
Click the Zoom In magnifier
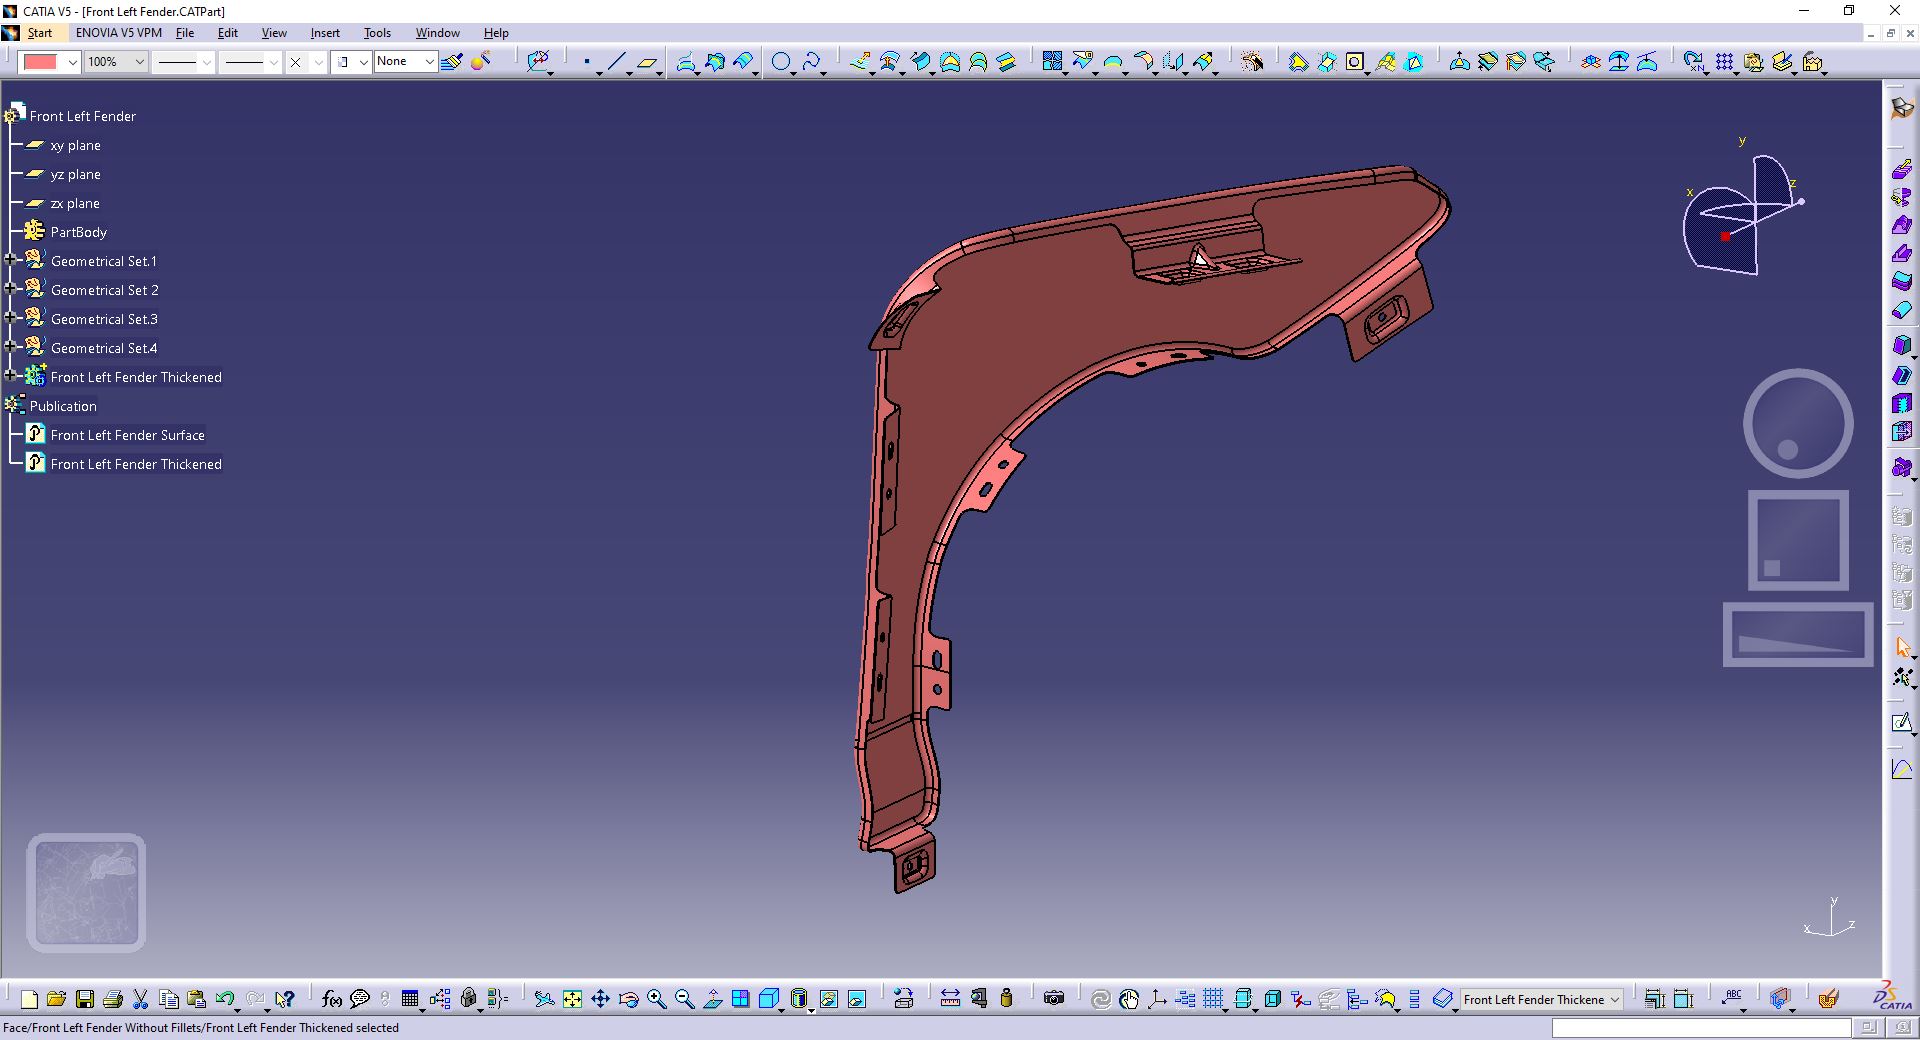(x=656, y=999)
